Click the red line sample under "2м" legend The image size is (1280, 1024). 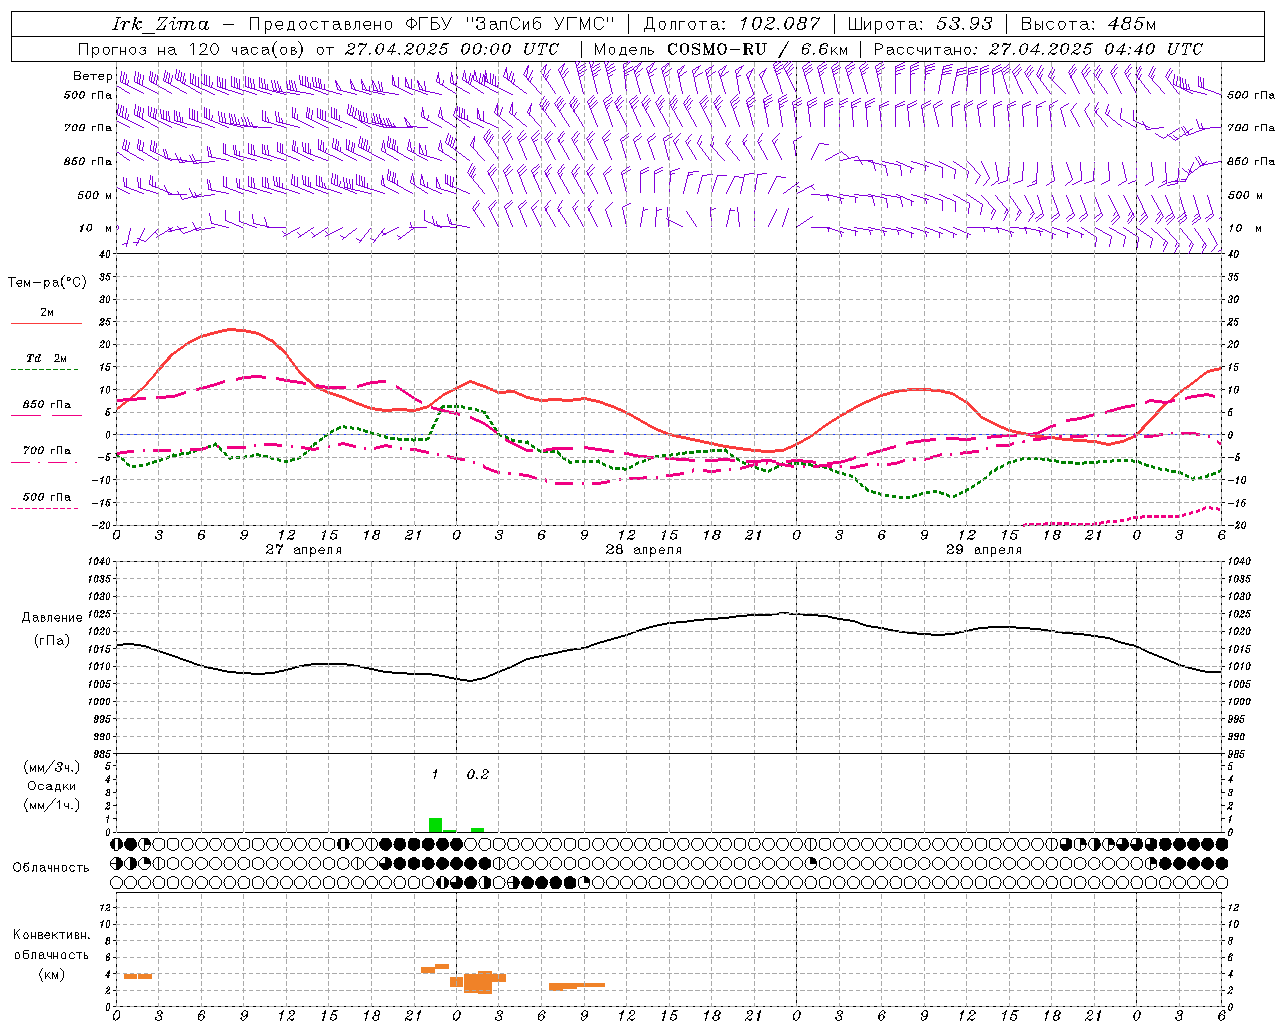click(46, 324)
